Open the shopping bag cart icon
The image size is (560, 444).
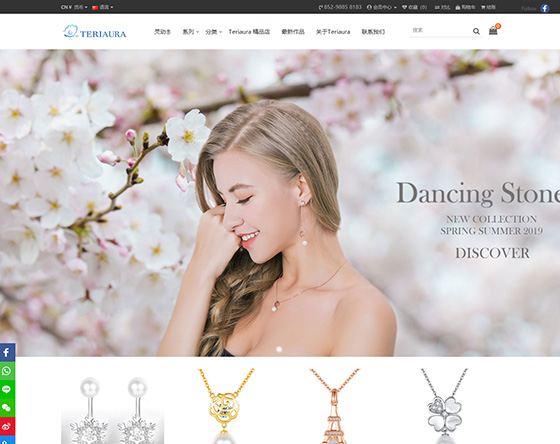coord(493,31)
